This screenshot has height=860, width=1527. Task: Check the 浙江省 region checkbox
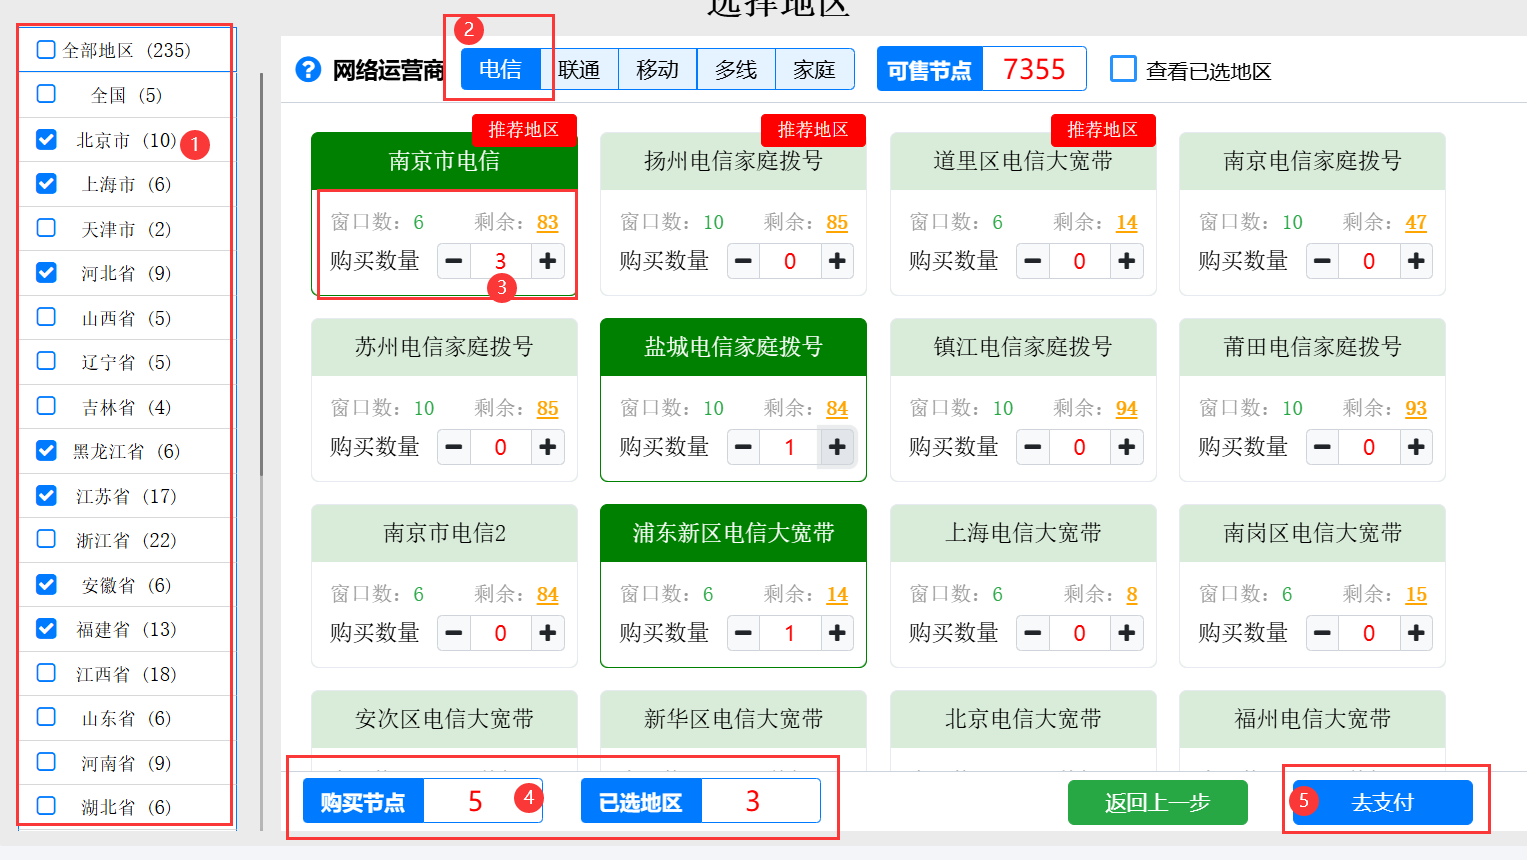pyautogui.click(x=46, y=540)
